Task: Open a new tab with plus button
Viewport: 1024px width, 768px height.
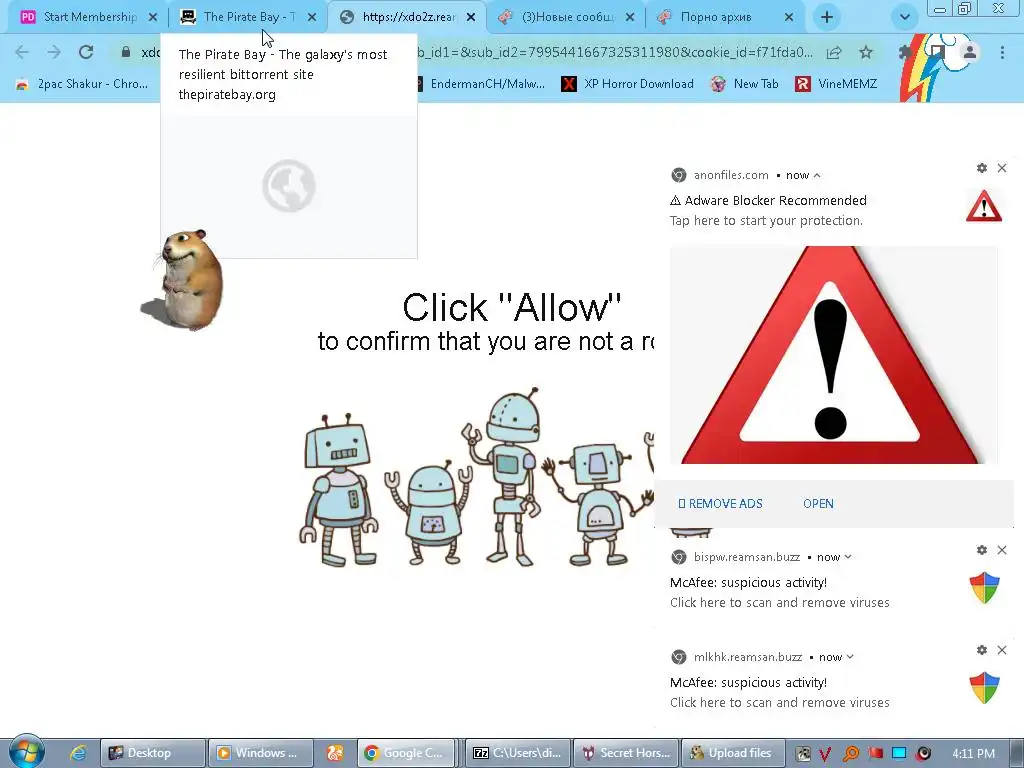Action: click(827, 18)
